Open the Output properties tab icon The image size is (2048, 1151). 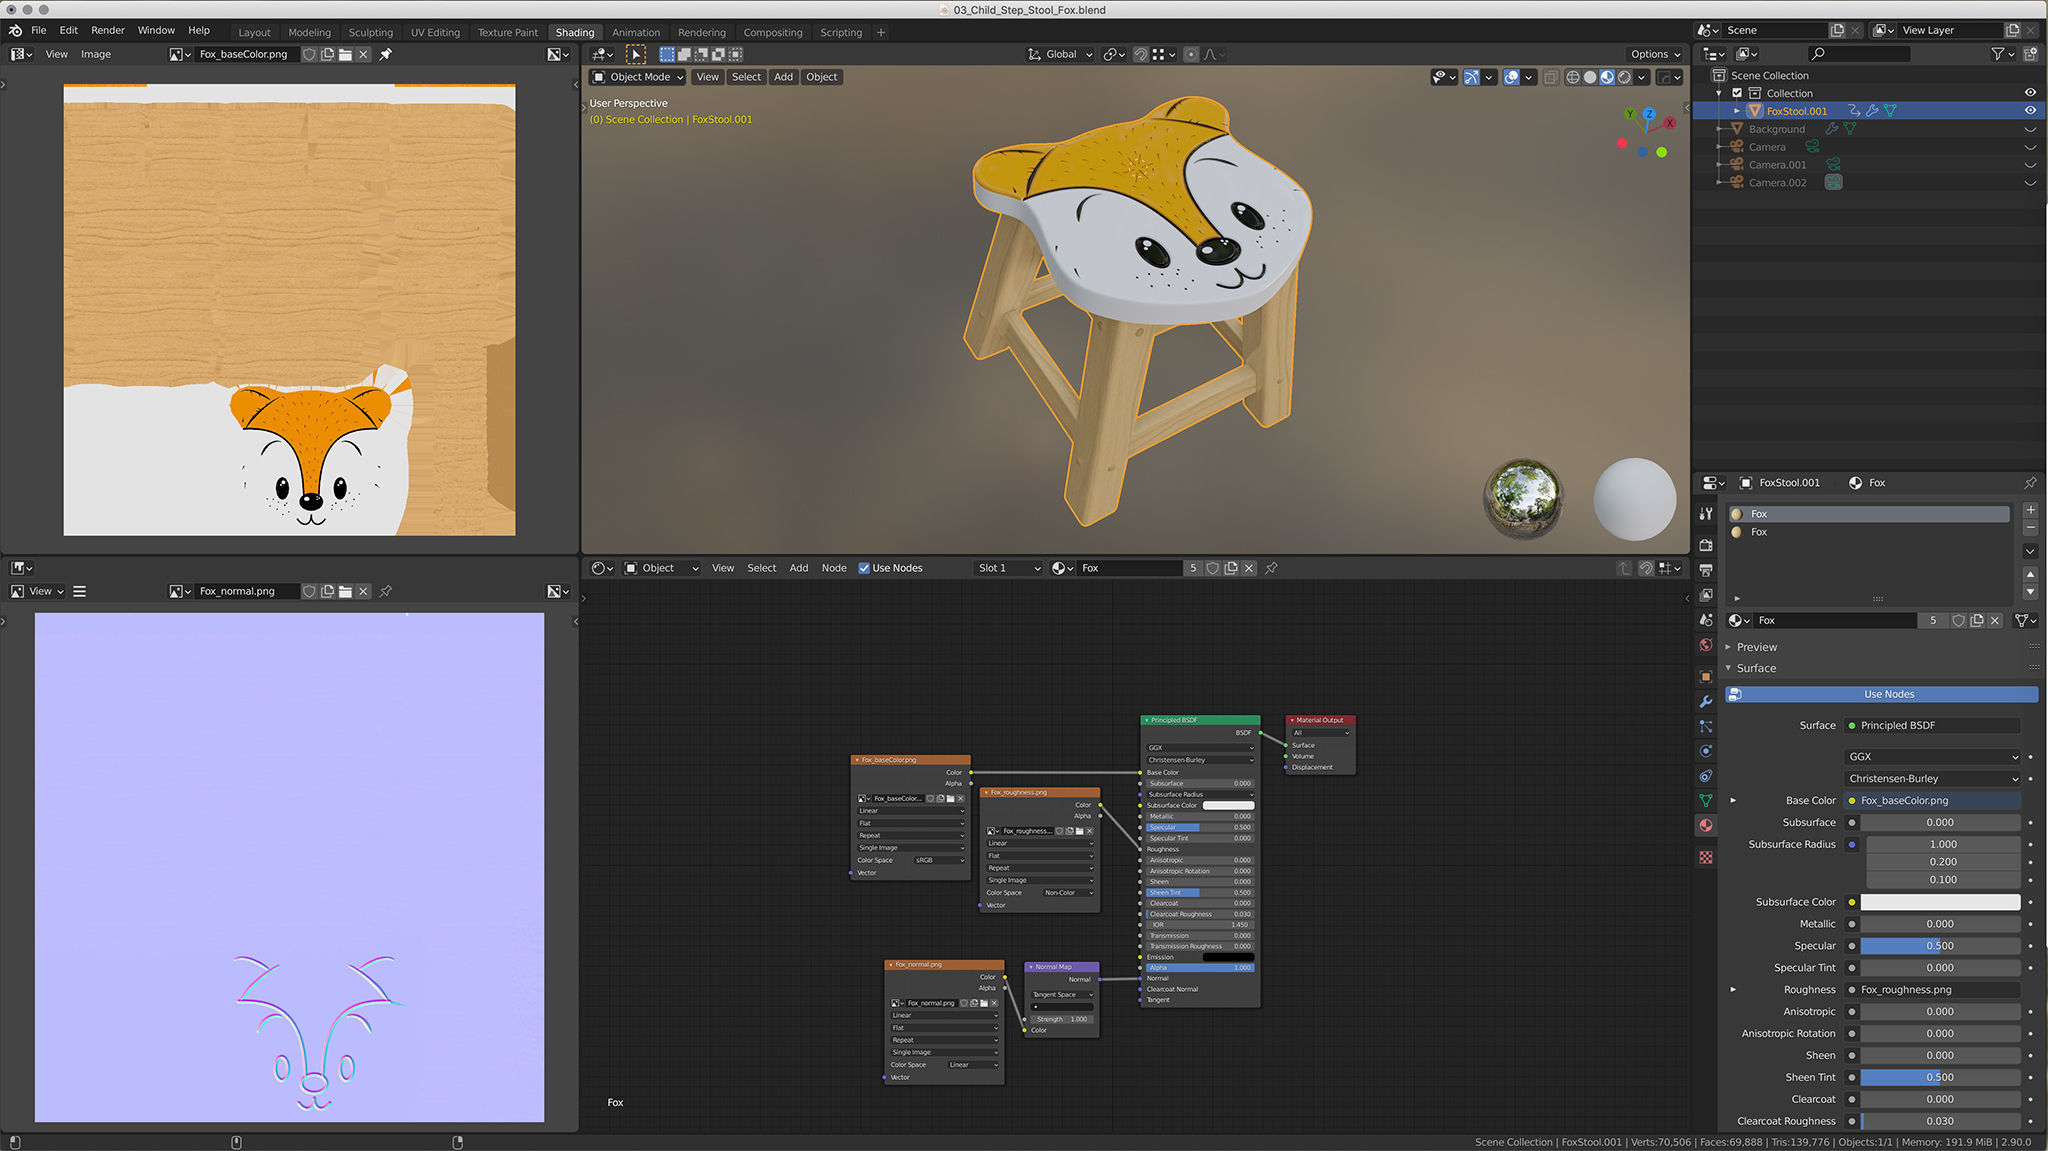pos(1706,570)
